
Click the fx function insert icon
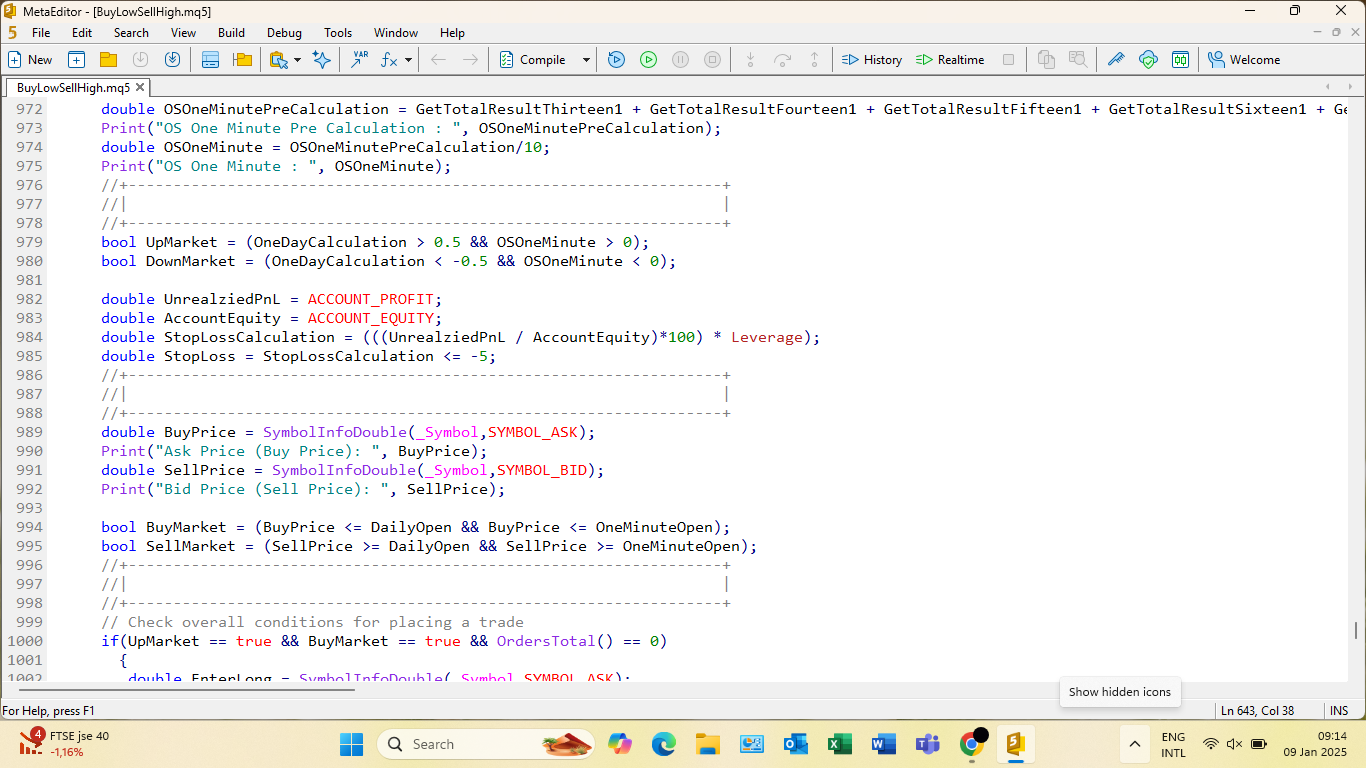click(389, 60)
